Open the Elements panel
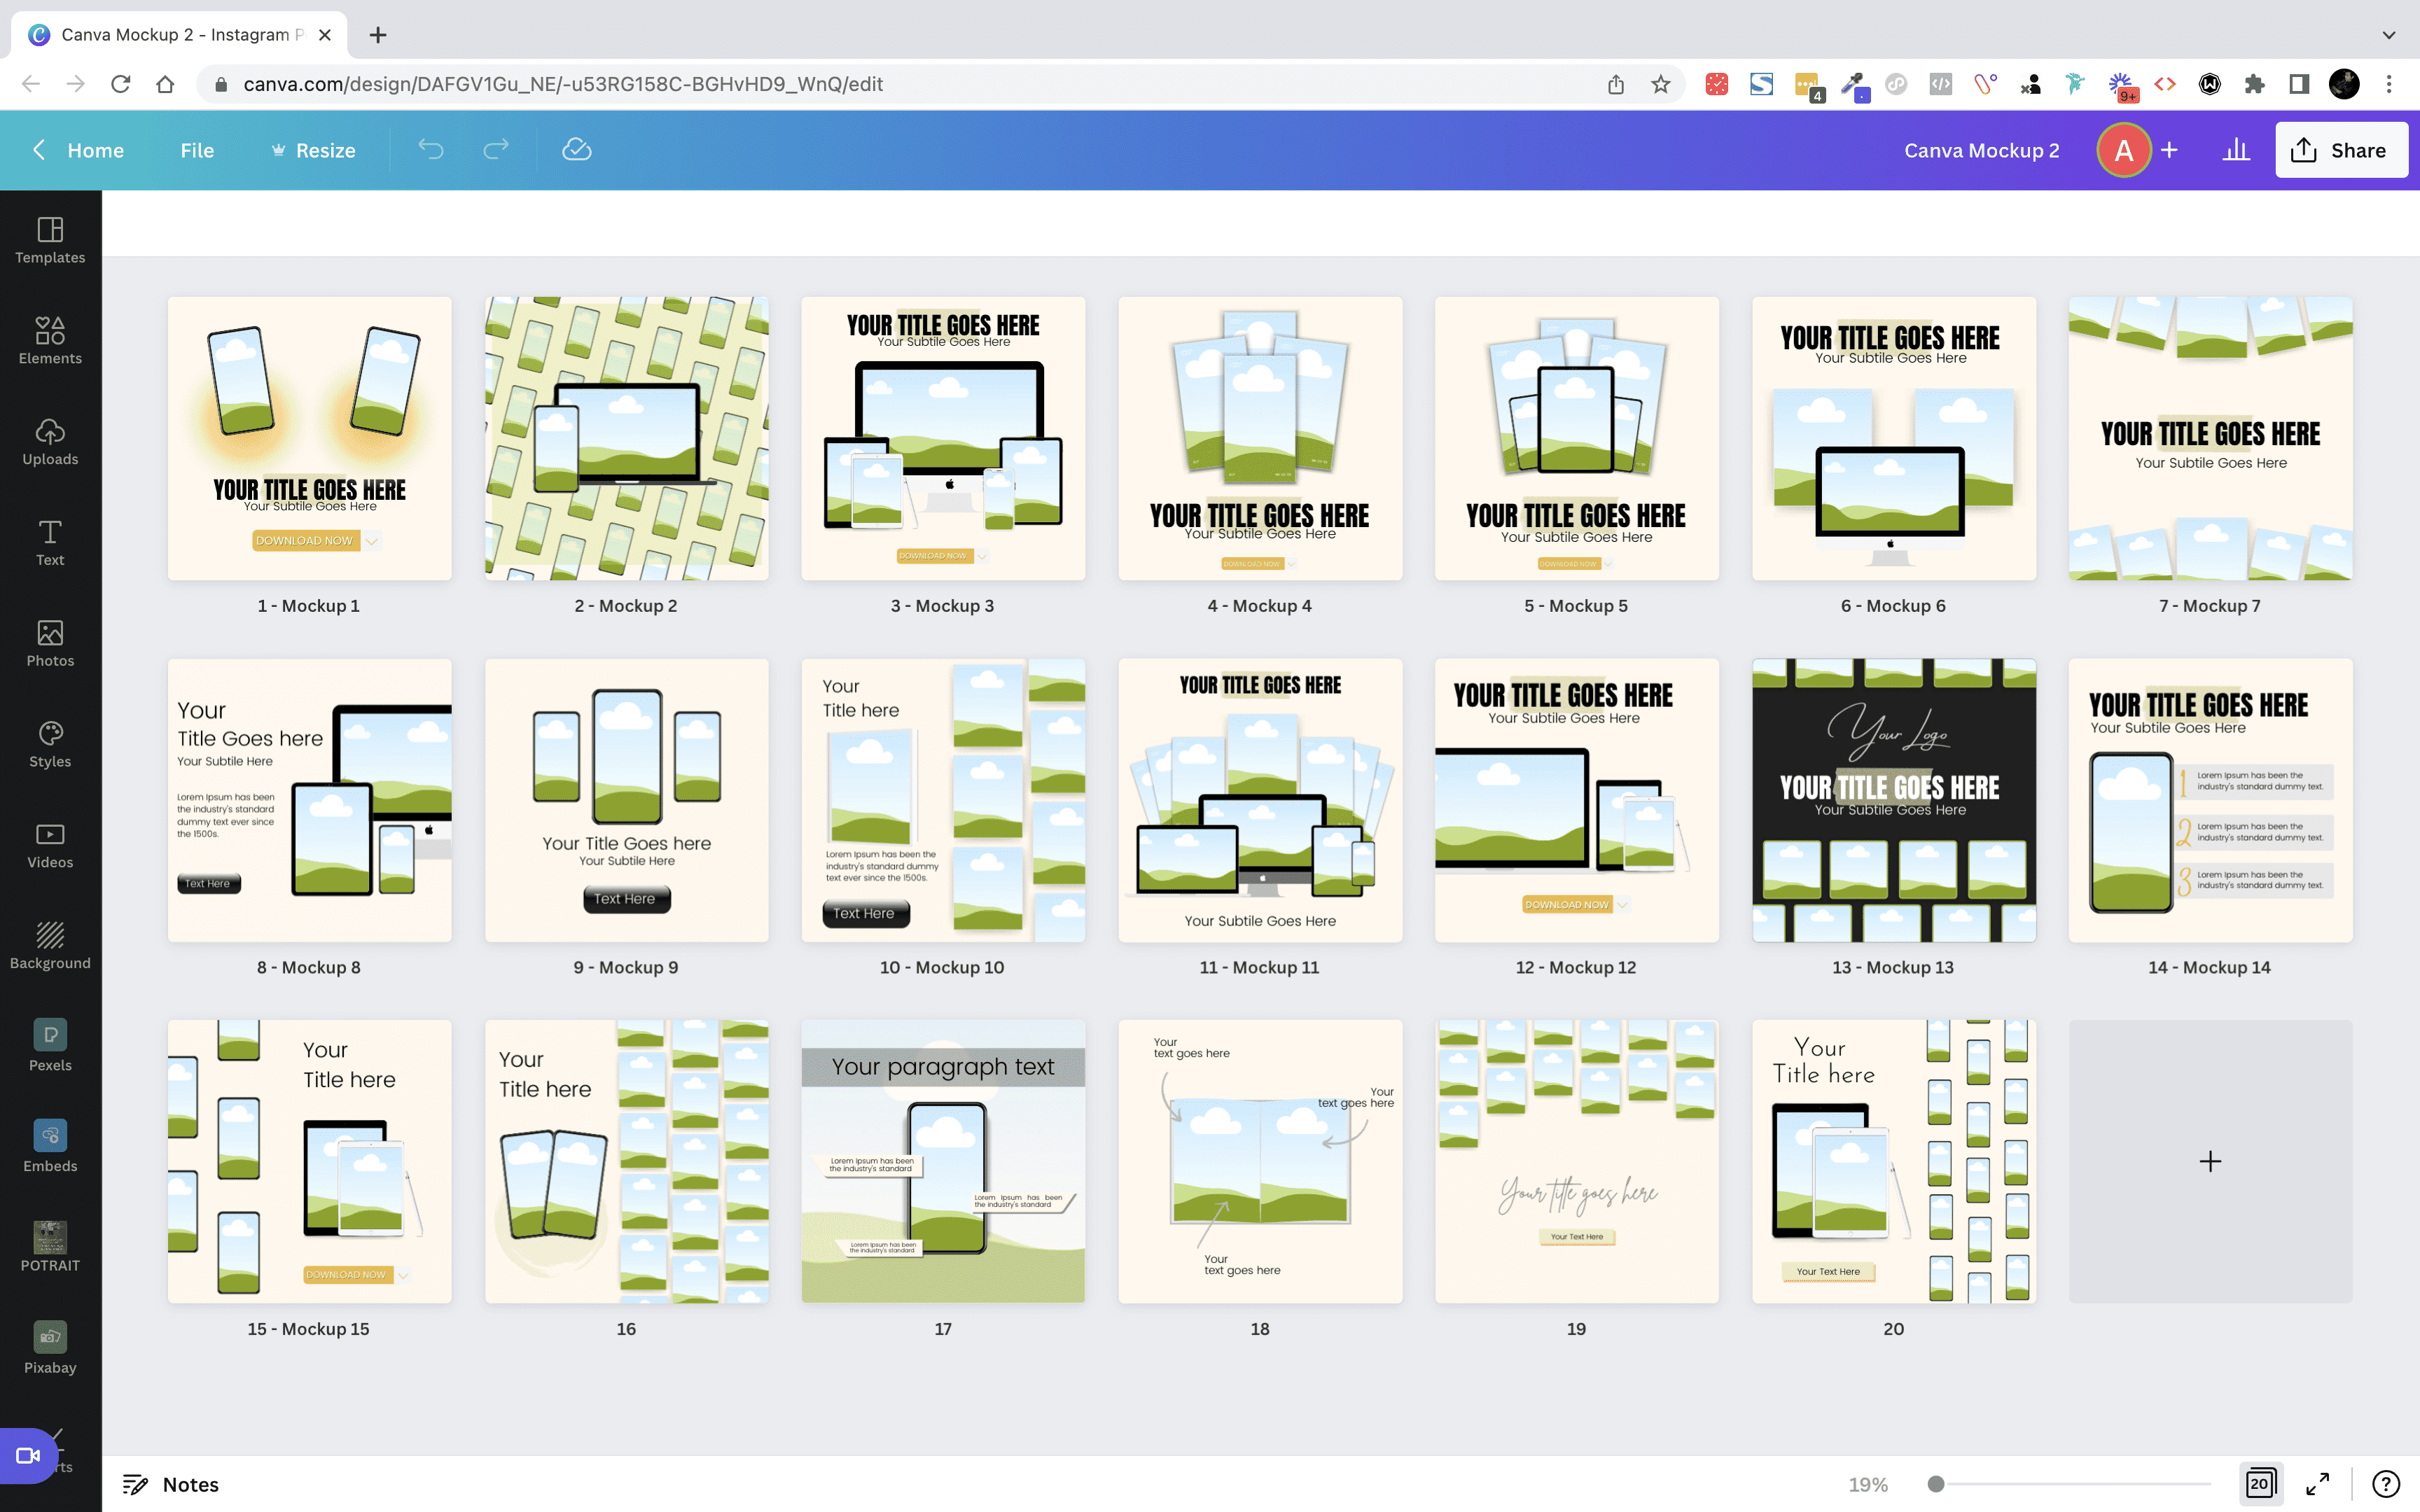 coord(50,341)
